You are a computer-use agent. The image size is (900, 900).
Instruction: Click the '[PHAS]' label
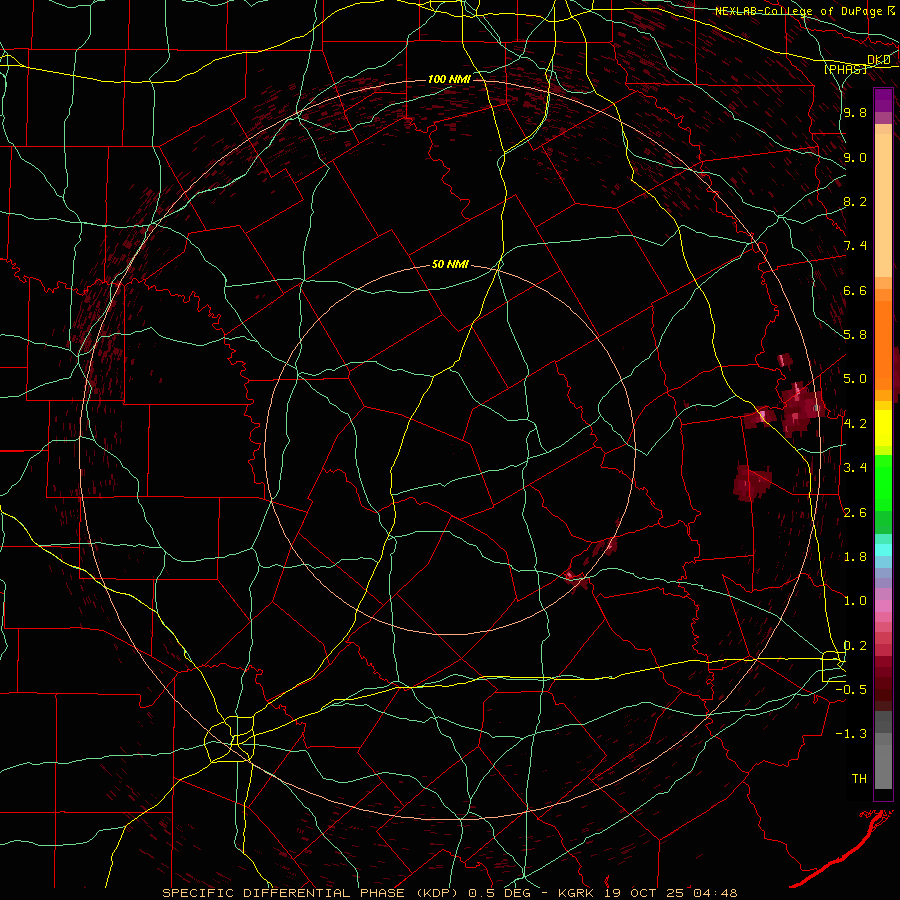[845, 69]
